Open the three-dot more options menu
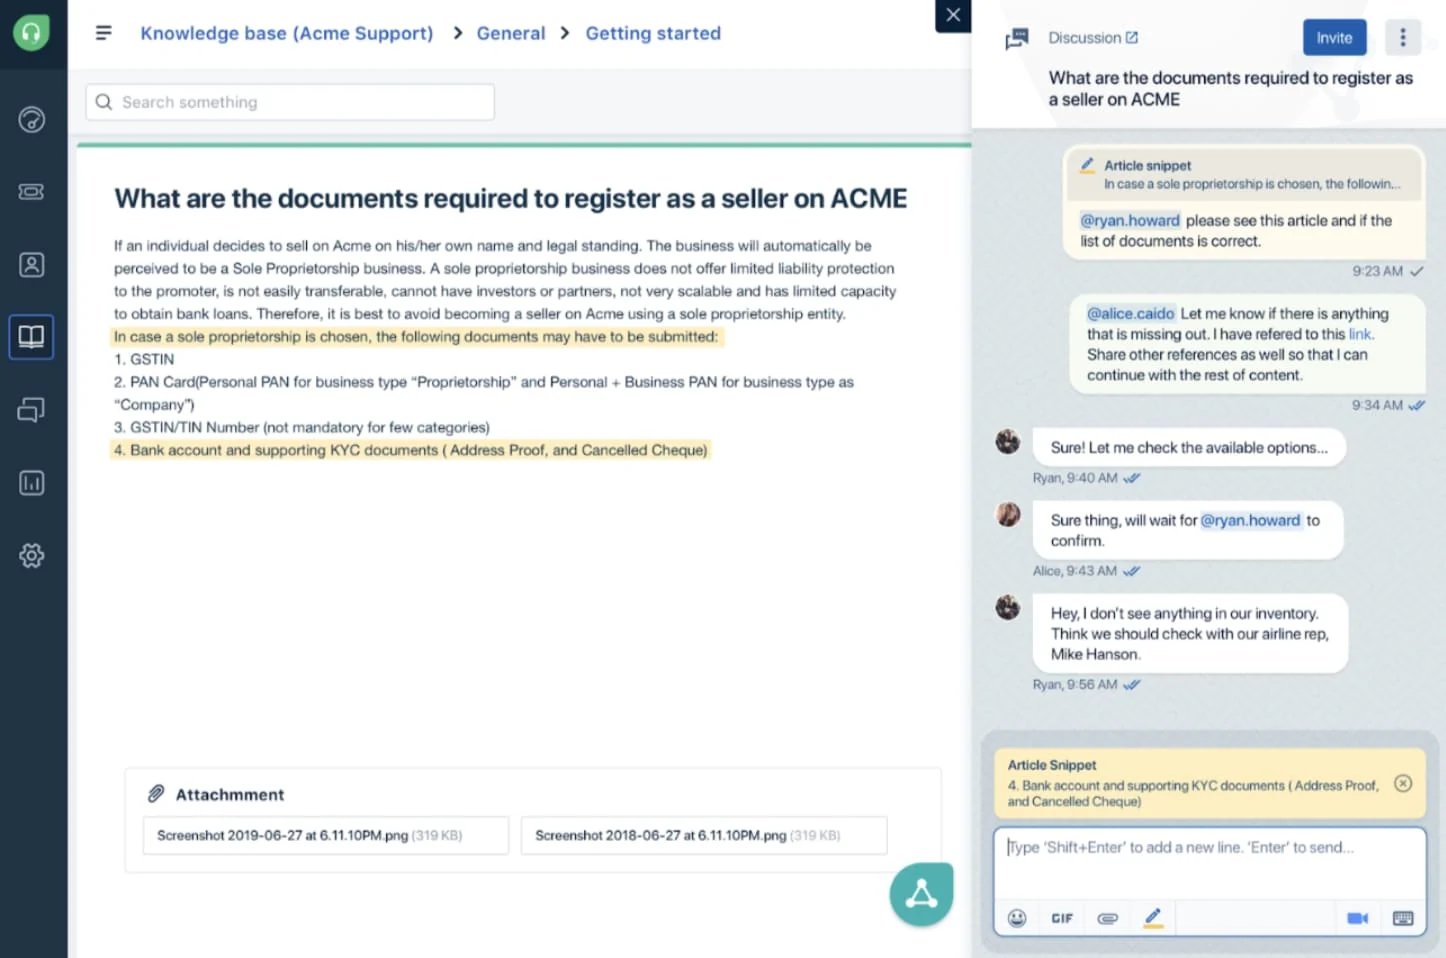 click(1403, 38)
